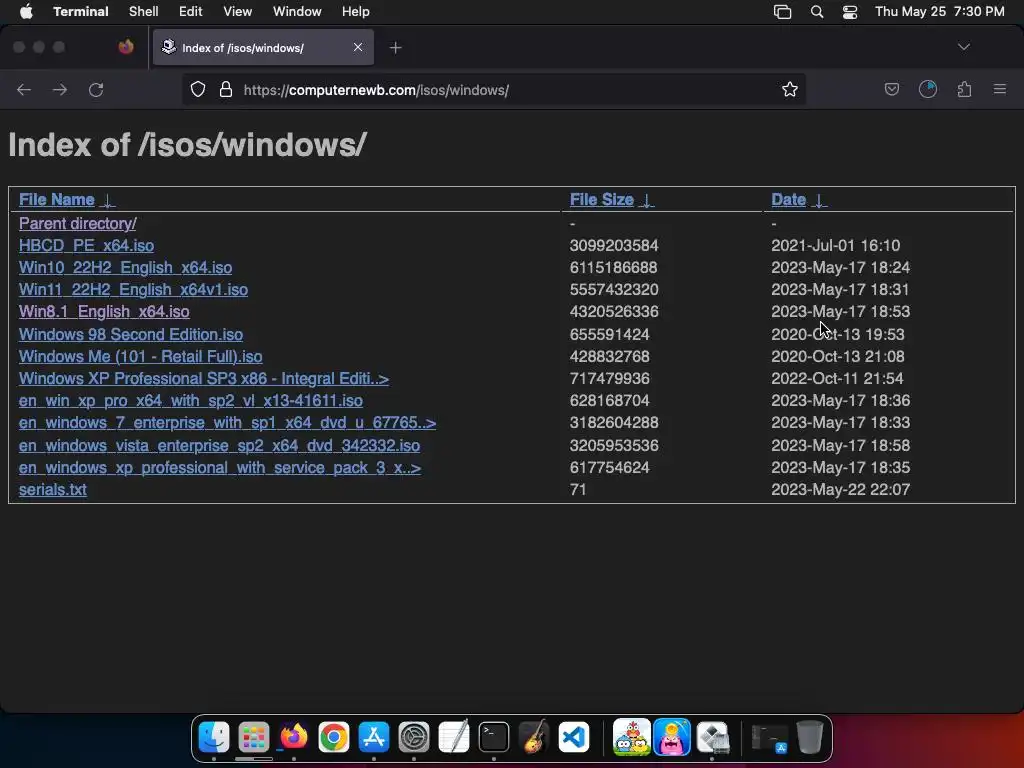Open en_windows_7_enterprise_with_sp1 link
The image size is (1024, 768).
point(227,423)
